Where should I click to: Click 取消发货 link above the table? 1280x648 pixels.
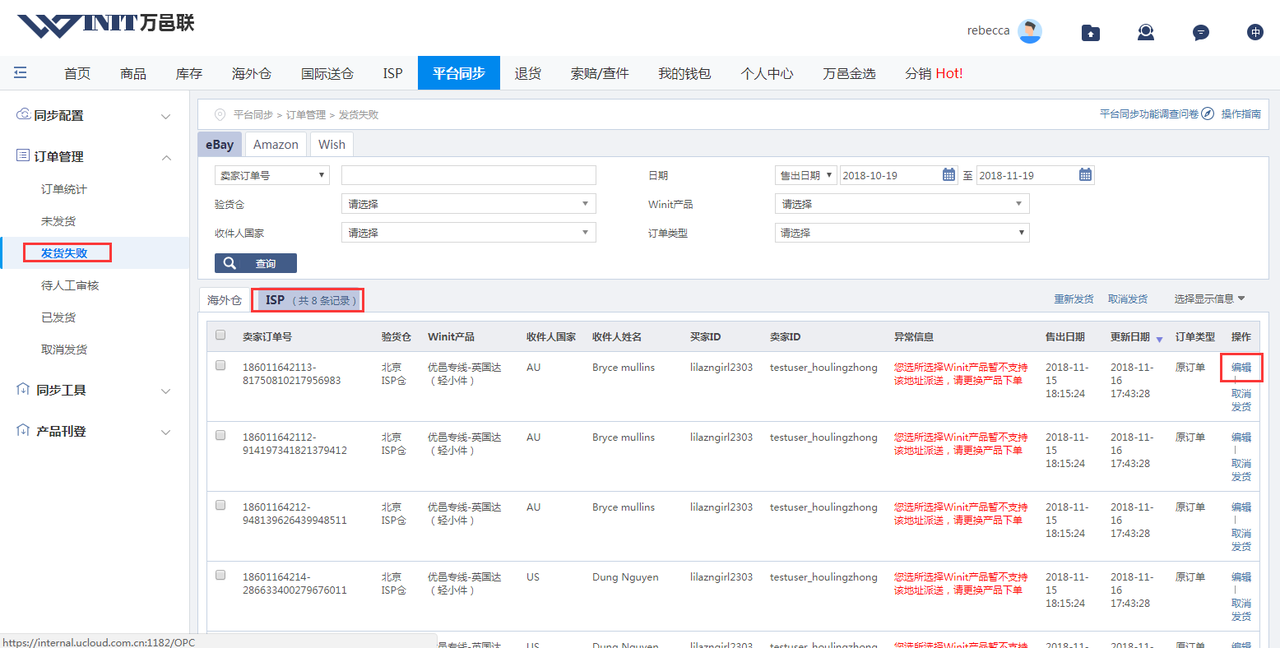click(x=1128, y=299)
